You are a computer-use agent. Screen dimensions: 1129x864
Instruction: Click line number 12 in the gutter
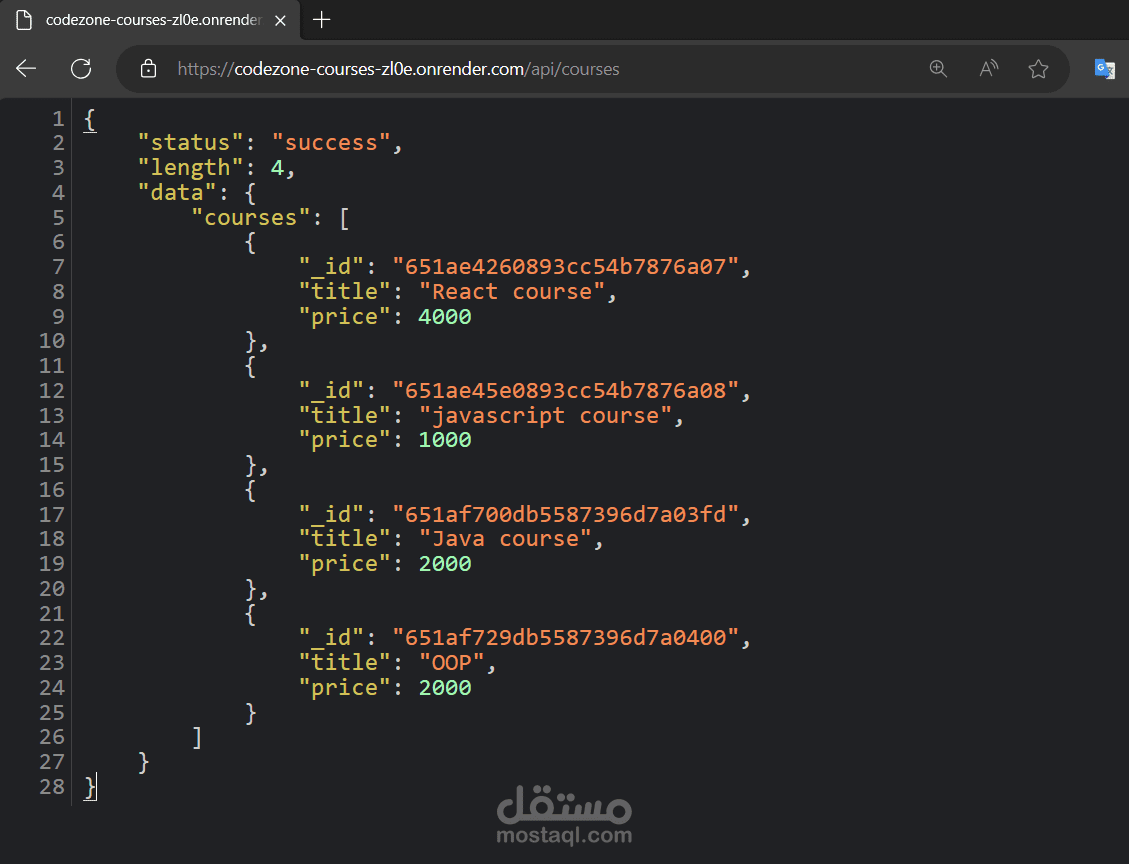pyautogui.click(x=52, y=390)
